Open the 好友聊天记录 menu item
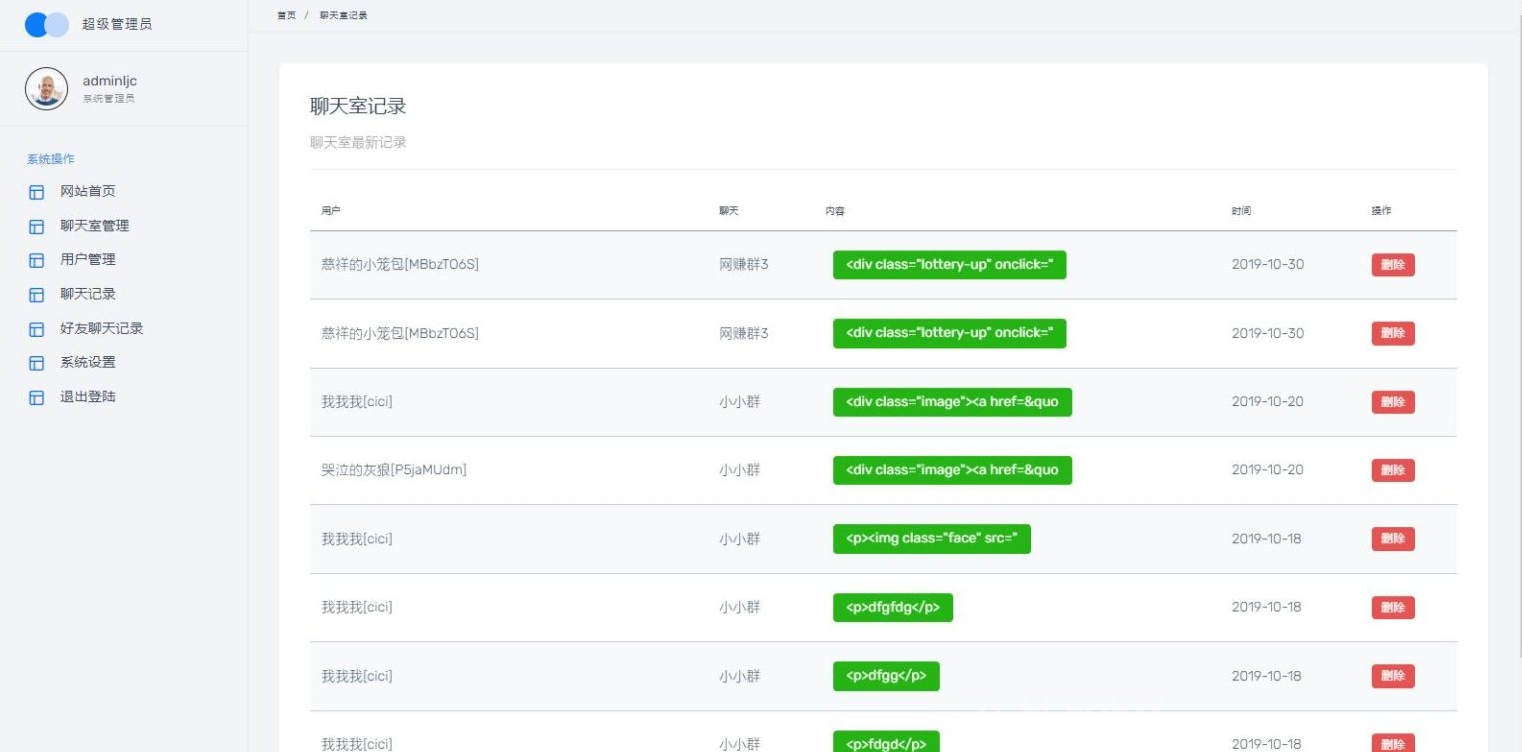The width and height of the screenshot is (1522, 752). [x=101, y=328]
